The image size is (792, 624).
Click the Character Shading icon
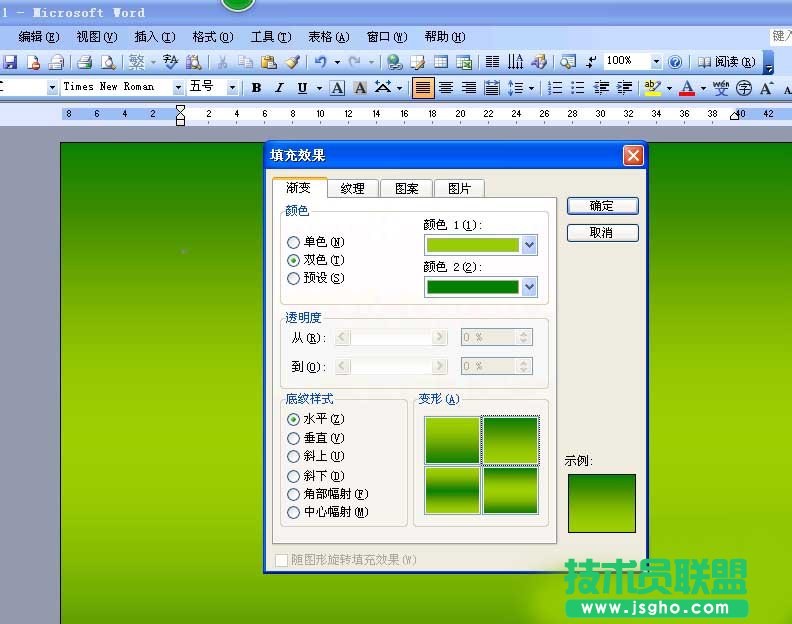click(x=360, y=88)
